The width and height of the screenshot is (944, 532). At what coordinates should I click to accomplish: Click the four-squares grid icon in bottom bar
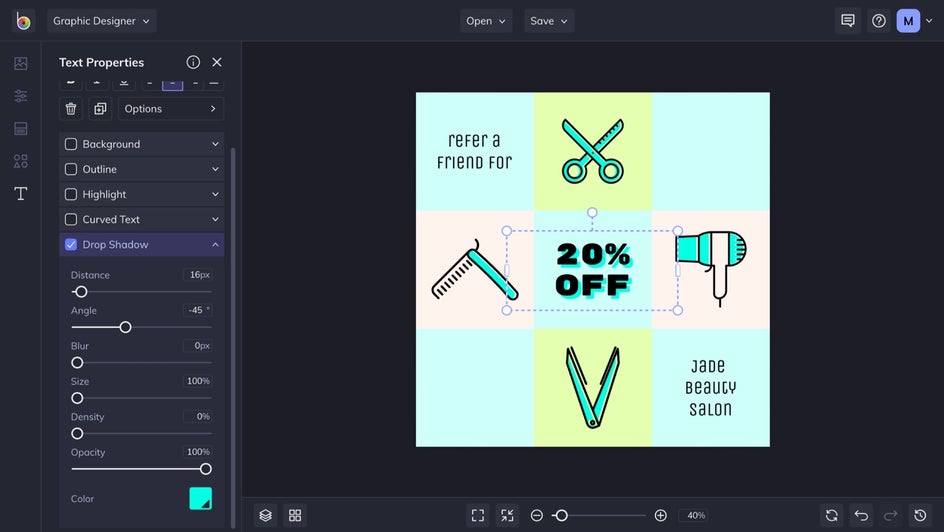tap(295, 515)
